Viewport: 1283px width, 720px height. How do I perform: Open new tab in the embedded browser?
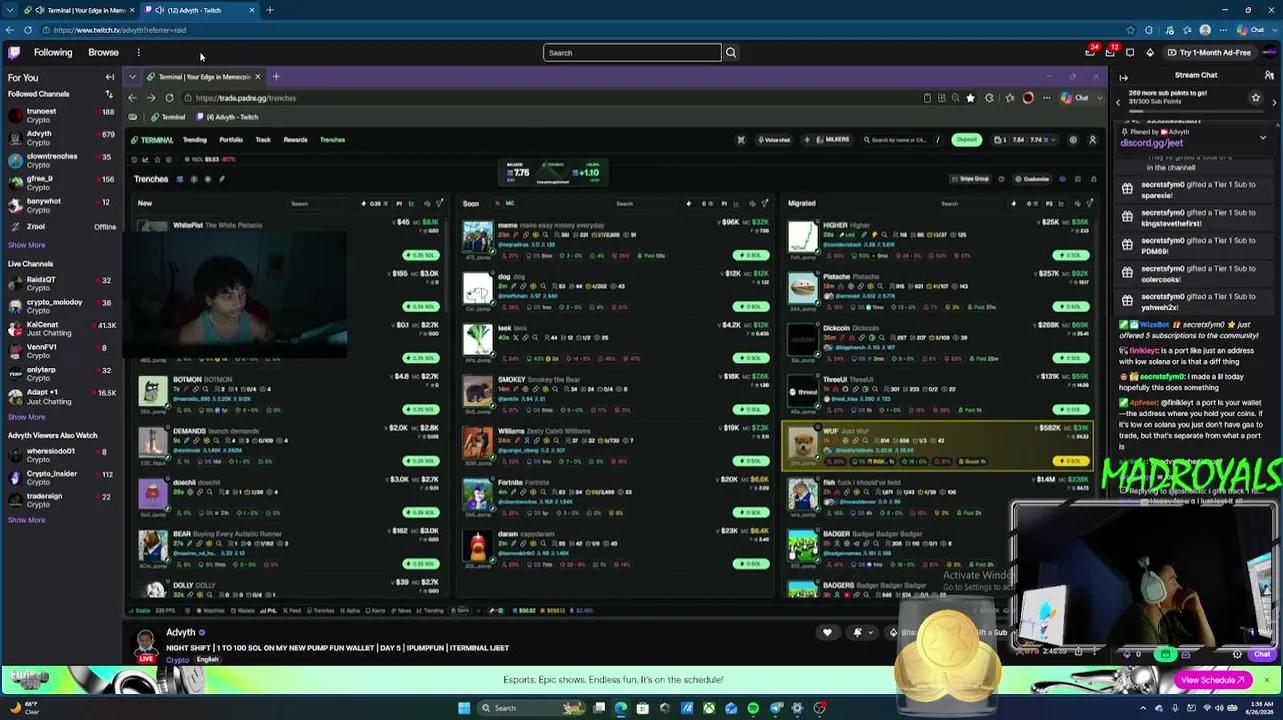276,77
